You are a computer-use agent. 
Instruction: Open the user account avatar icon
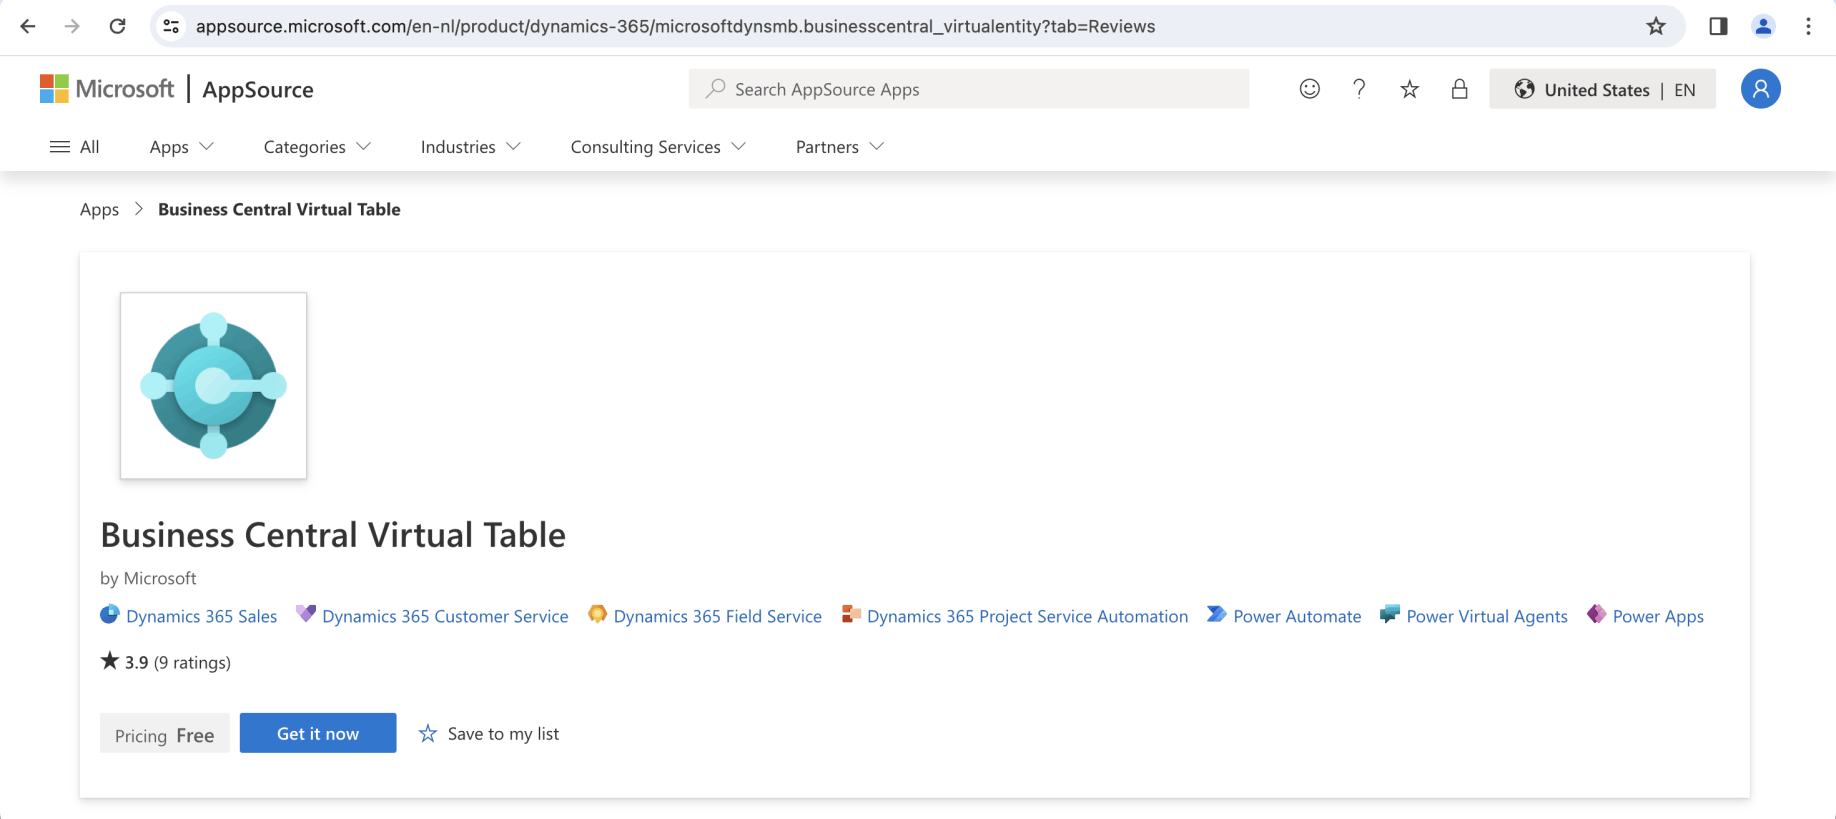tap(1760, 89)
